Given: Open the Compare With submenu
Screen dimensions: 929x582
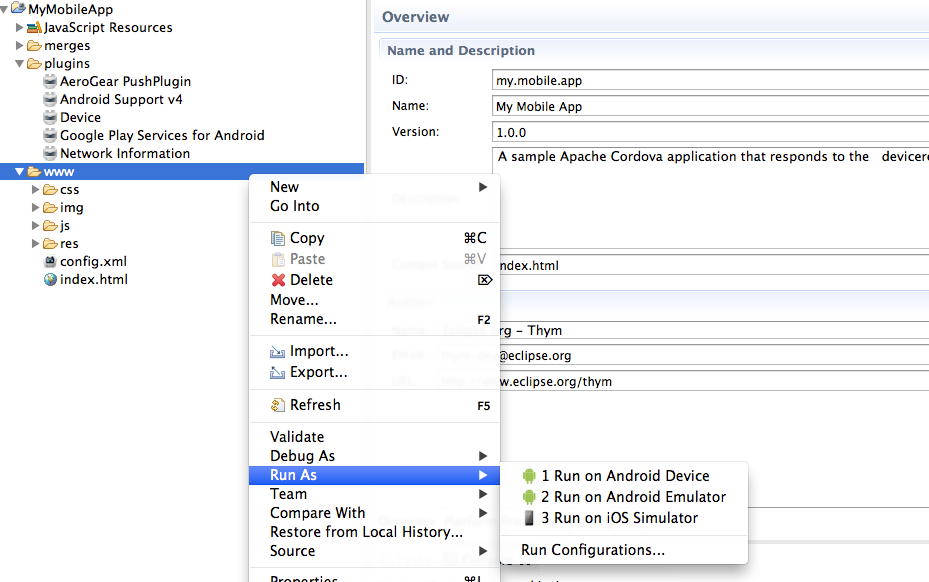Looking at the screenshot, I should tap(374, 513).
